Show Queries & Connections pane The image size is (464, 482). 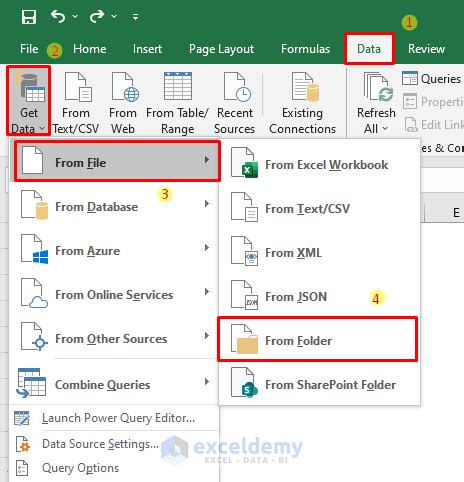(x=432, y=79)
